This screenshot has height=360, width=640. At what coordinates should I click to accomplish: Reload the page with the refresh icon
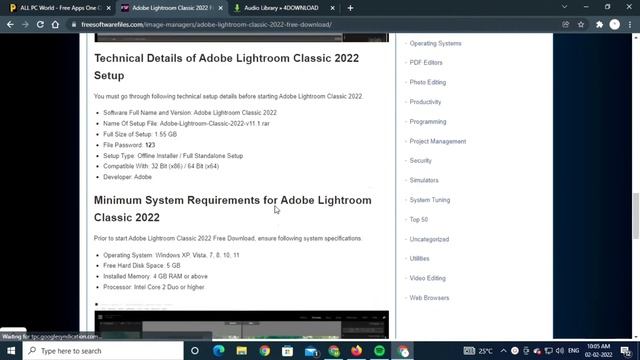point(40,24)
